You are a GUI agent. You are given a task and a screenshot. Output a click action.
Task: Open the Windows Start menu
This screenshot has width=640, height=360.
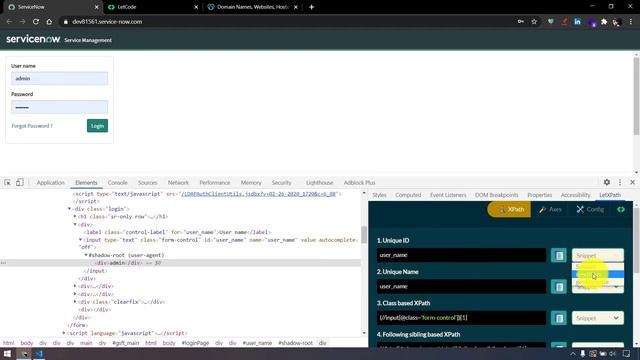tap(7, 354)
